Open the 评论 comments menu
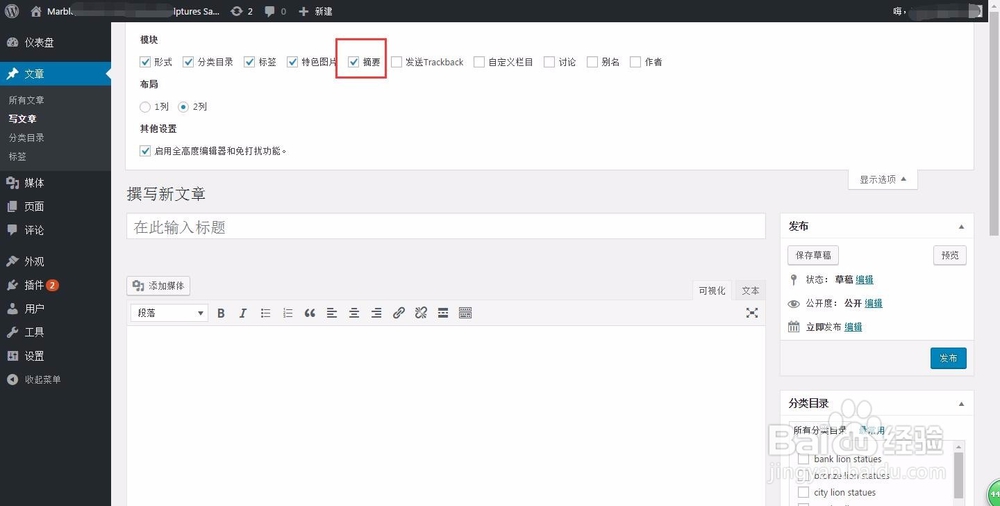The width and height of the screenshot is (1000, 506). (x=55, y=230)
